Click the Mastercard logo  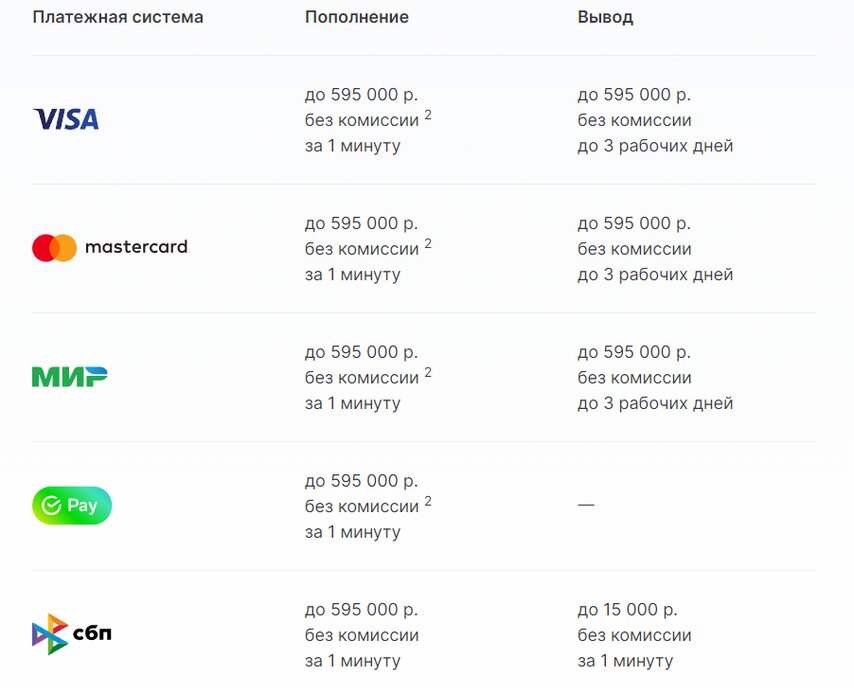coord(110,248)
